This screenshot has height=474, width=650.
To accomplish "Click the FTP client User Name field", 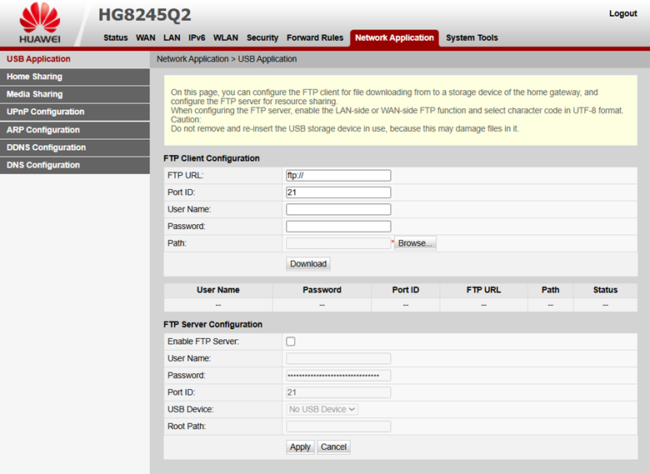I will click(338, 209).
